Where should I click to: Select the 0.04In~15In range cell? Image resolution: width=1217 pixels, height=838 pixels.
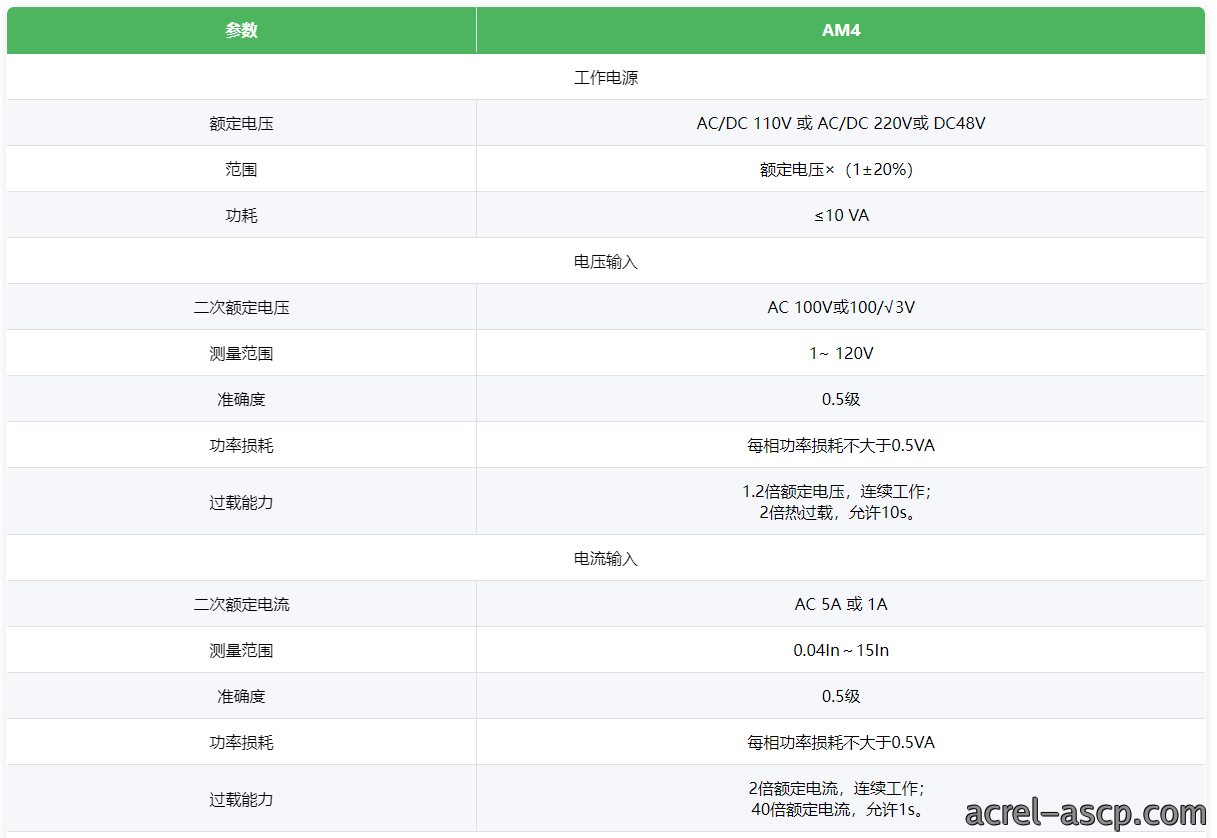(x=841, y=650)
